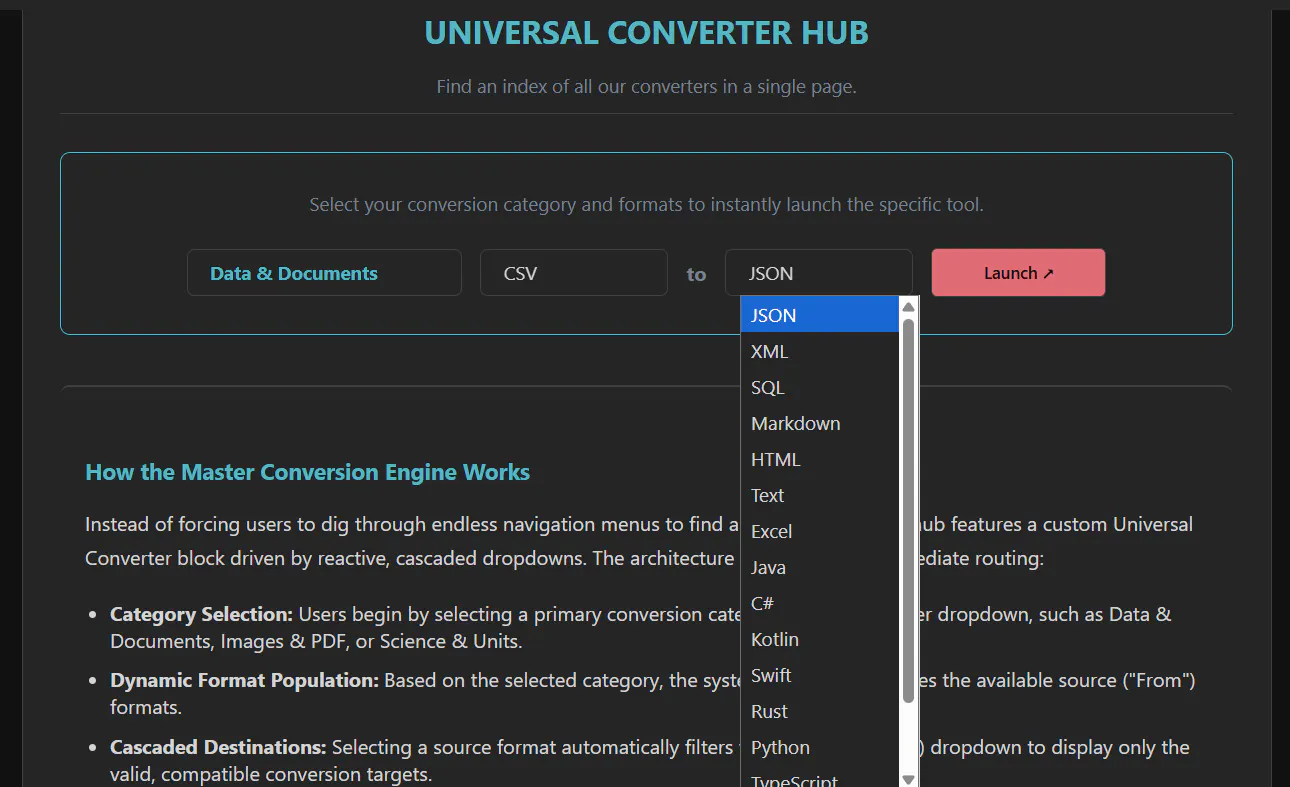1290x787 pixels.
Task: Pick Excel as the destination format
Action: coord(820,531)
